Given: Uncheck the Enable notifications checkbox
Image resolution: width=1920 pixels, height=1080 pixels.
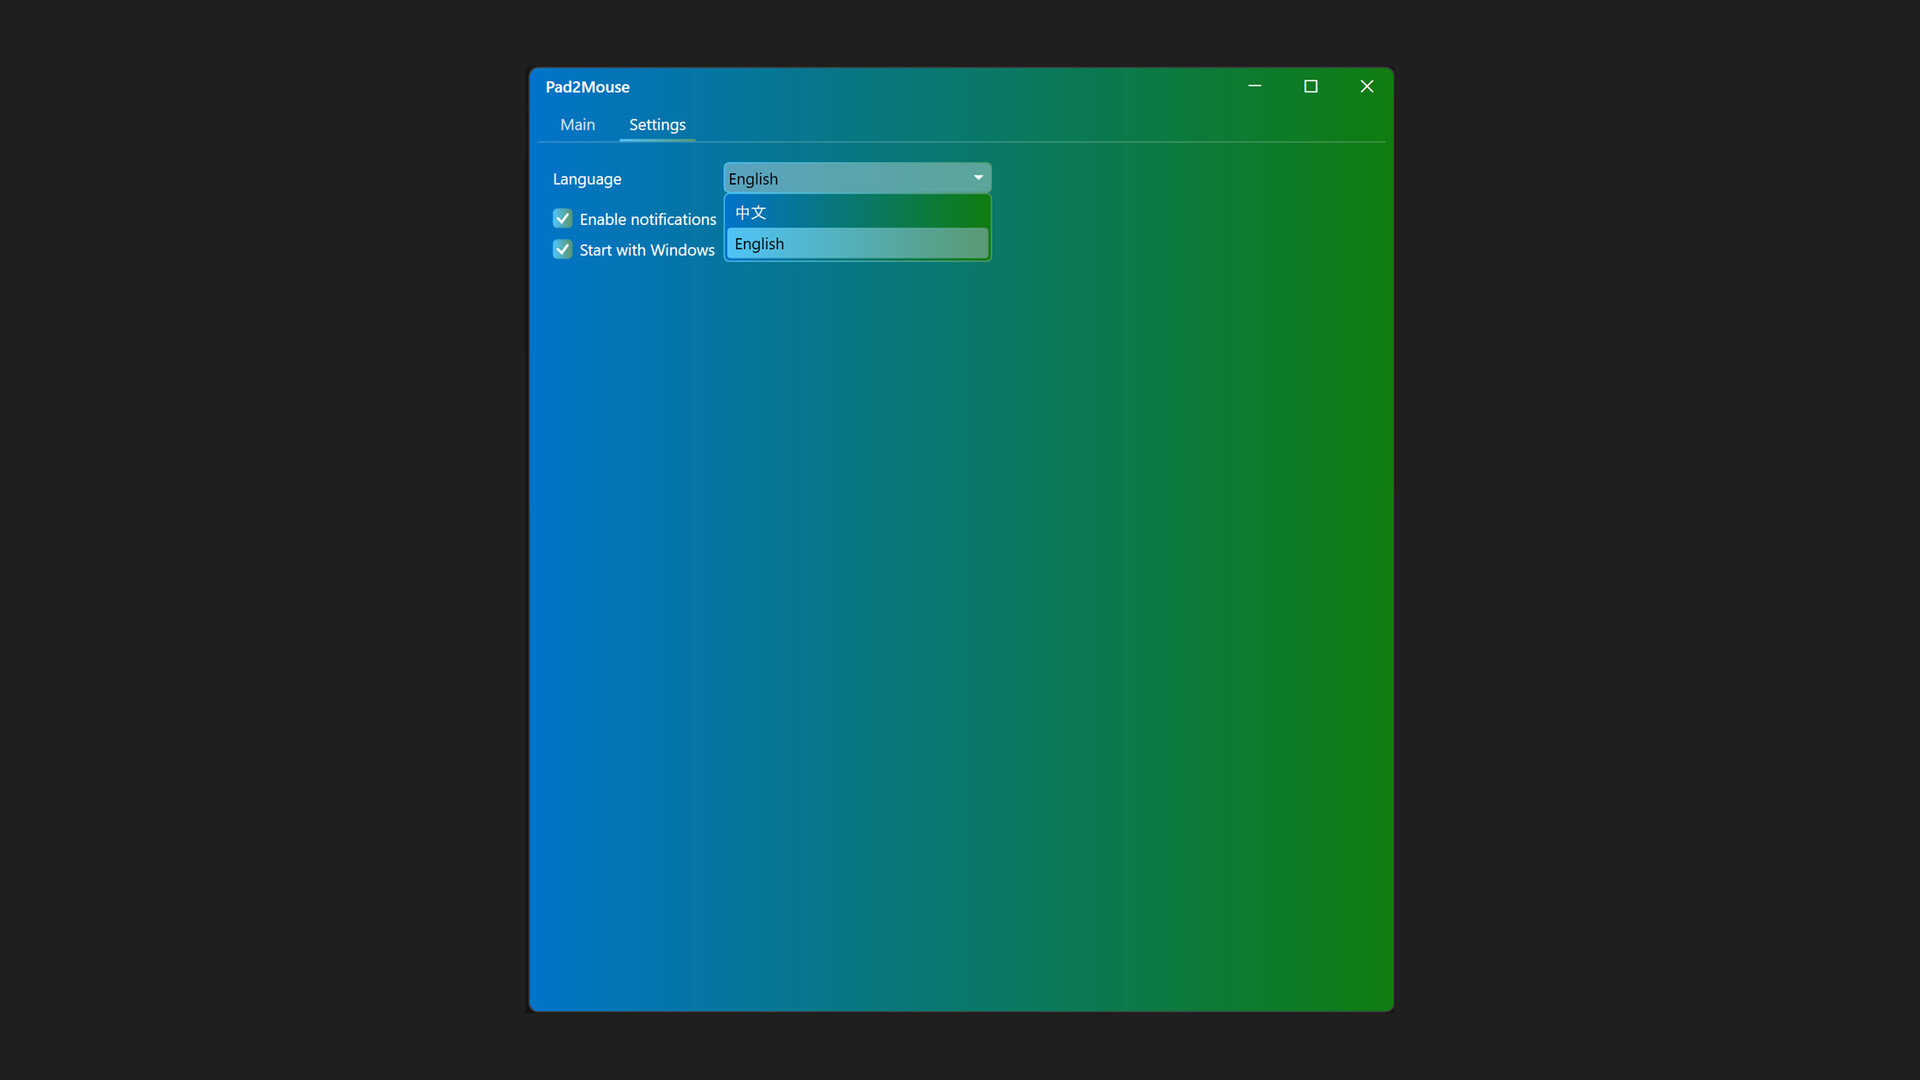Looking at the screenshot, I should click(562, 219).
